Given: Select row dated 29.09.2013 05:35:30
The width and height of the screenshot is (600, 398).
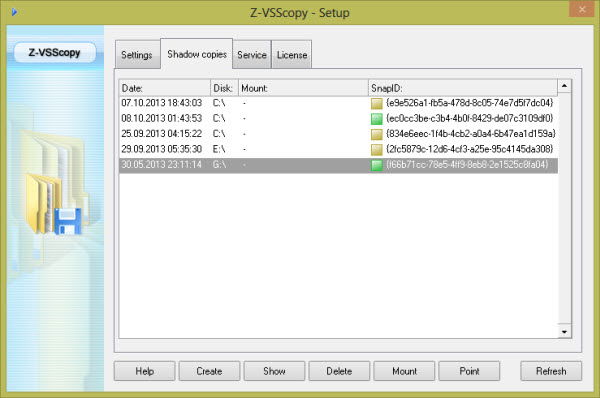Looking at the screenshot, I should [x=338, y=149].
